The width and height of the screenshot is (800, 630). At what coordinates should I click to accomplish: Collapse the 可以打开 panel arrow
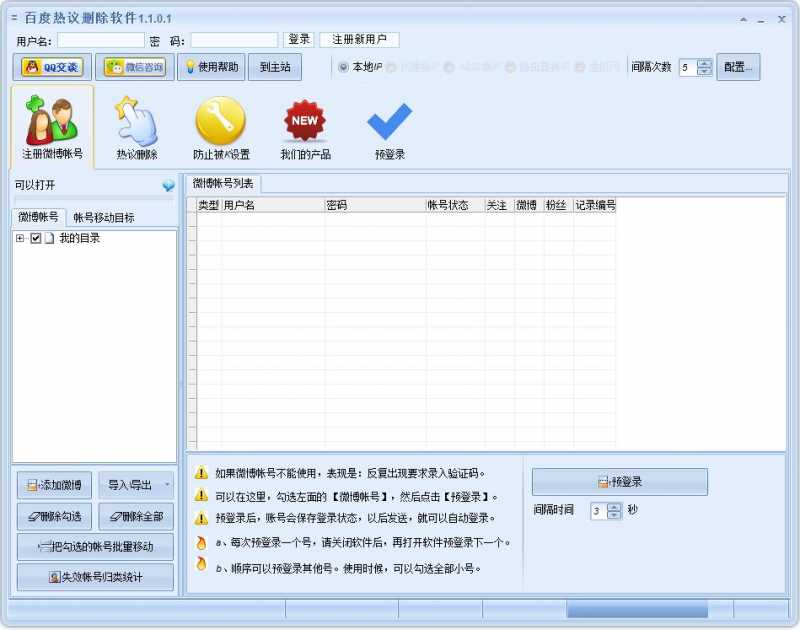[166, 186]
